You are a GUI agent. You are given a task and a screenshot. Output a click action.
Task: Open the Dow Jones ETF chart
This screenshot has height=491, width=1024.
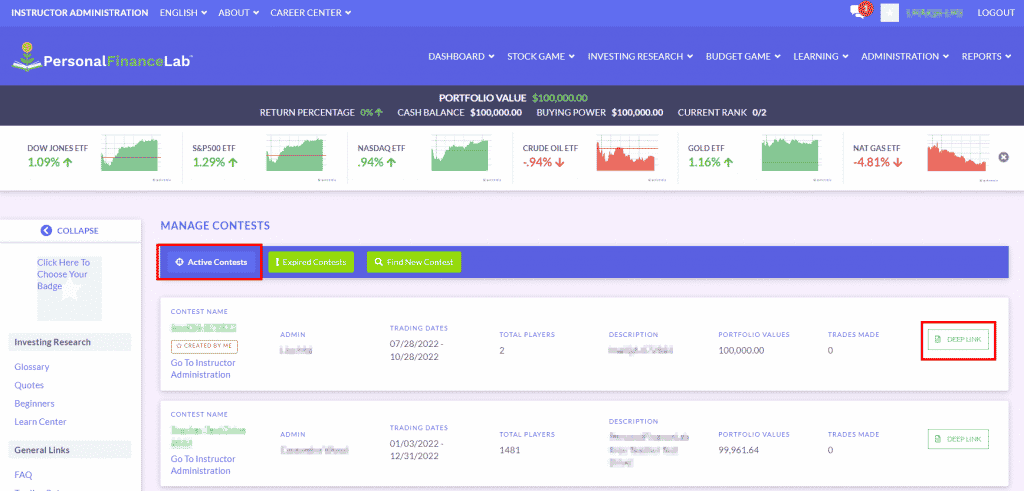point(131,155)
